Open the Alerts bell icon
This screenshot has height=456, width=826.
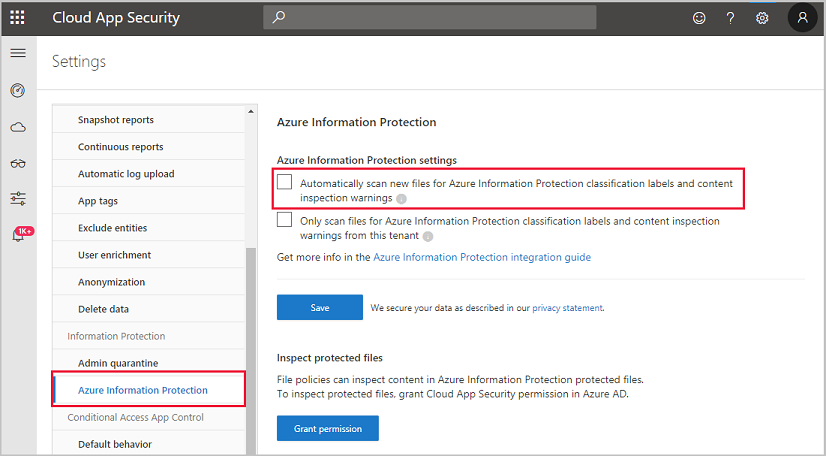[17, 235]
